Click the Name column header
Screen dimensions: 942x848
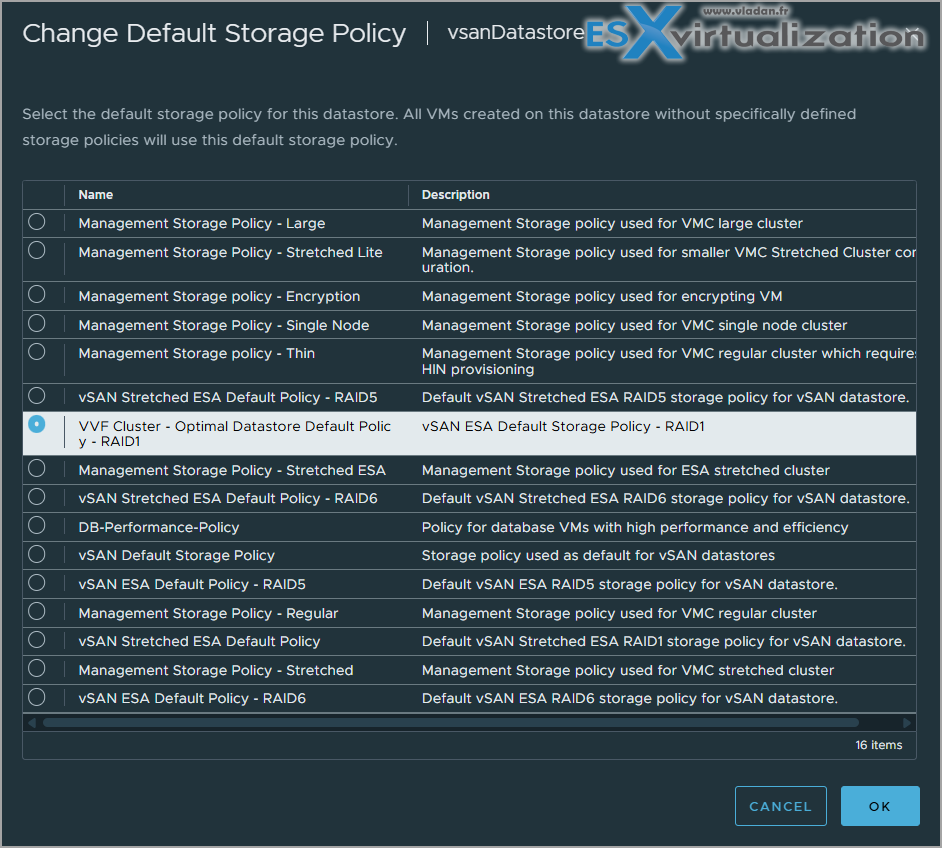(96, 195)
